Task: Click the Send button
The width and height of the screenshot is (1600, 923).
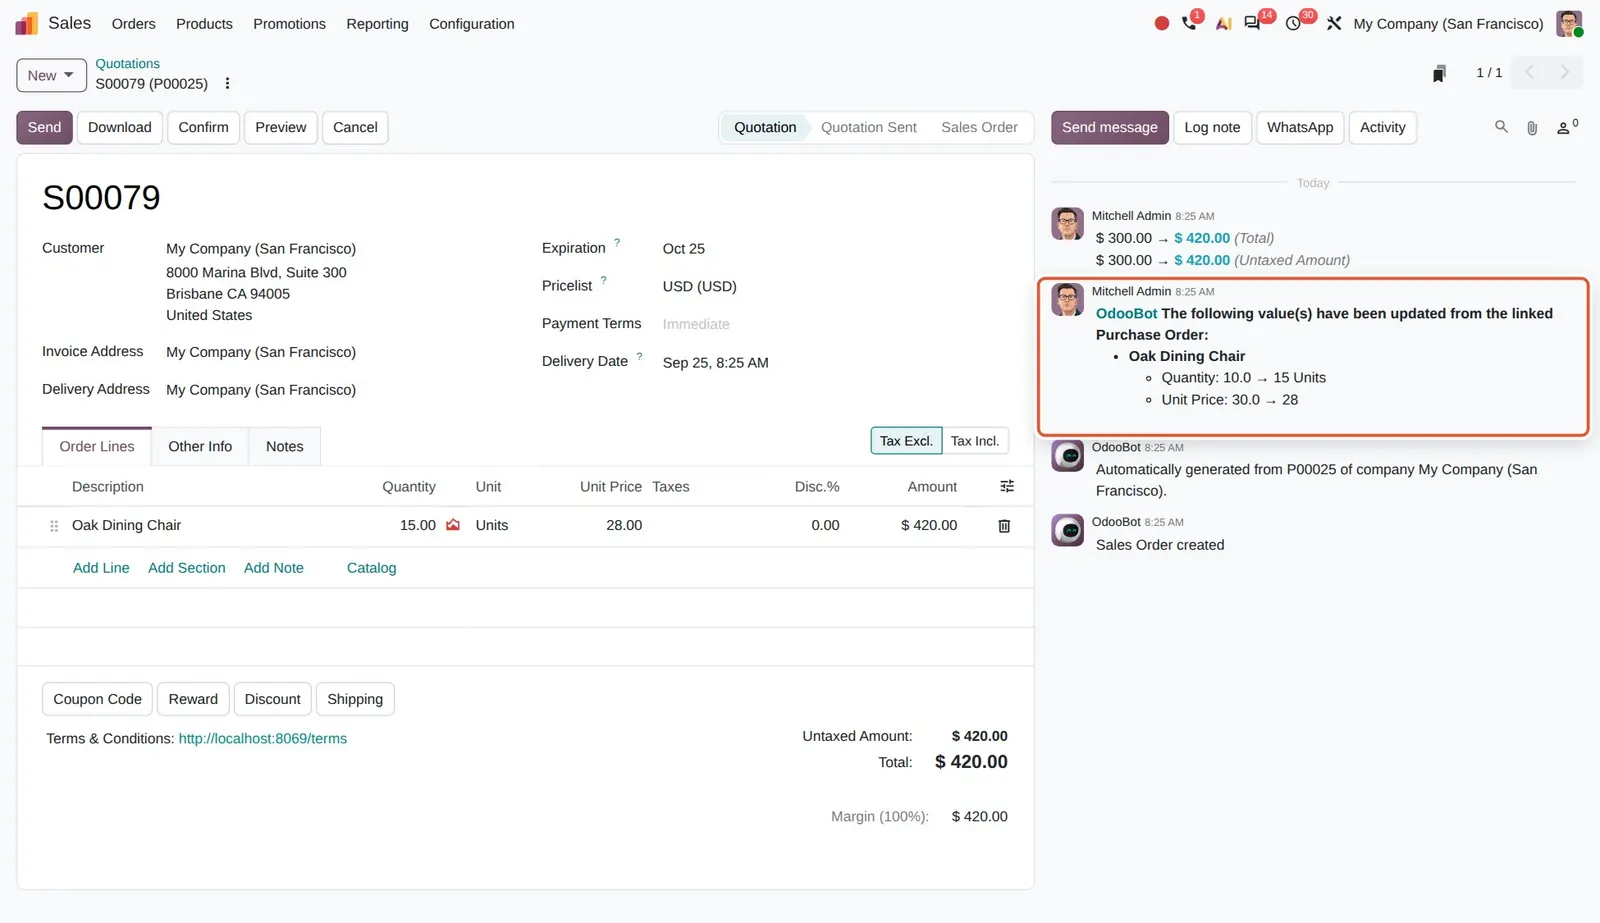Action: [x=44, y=128]
